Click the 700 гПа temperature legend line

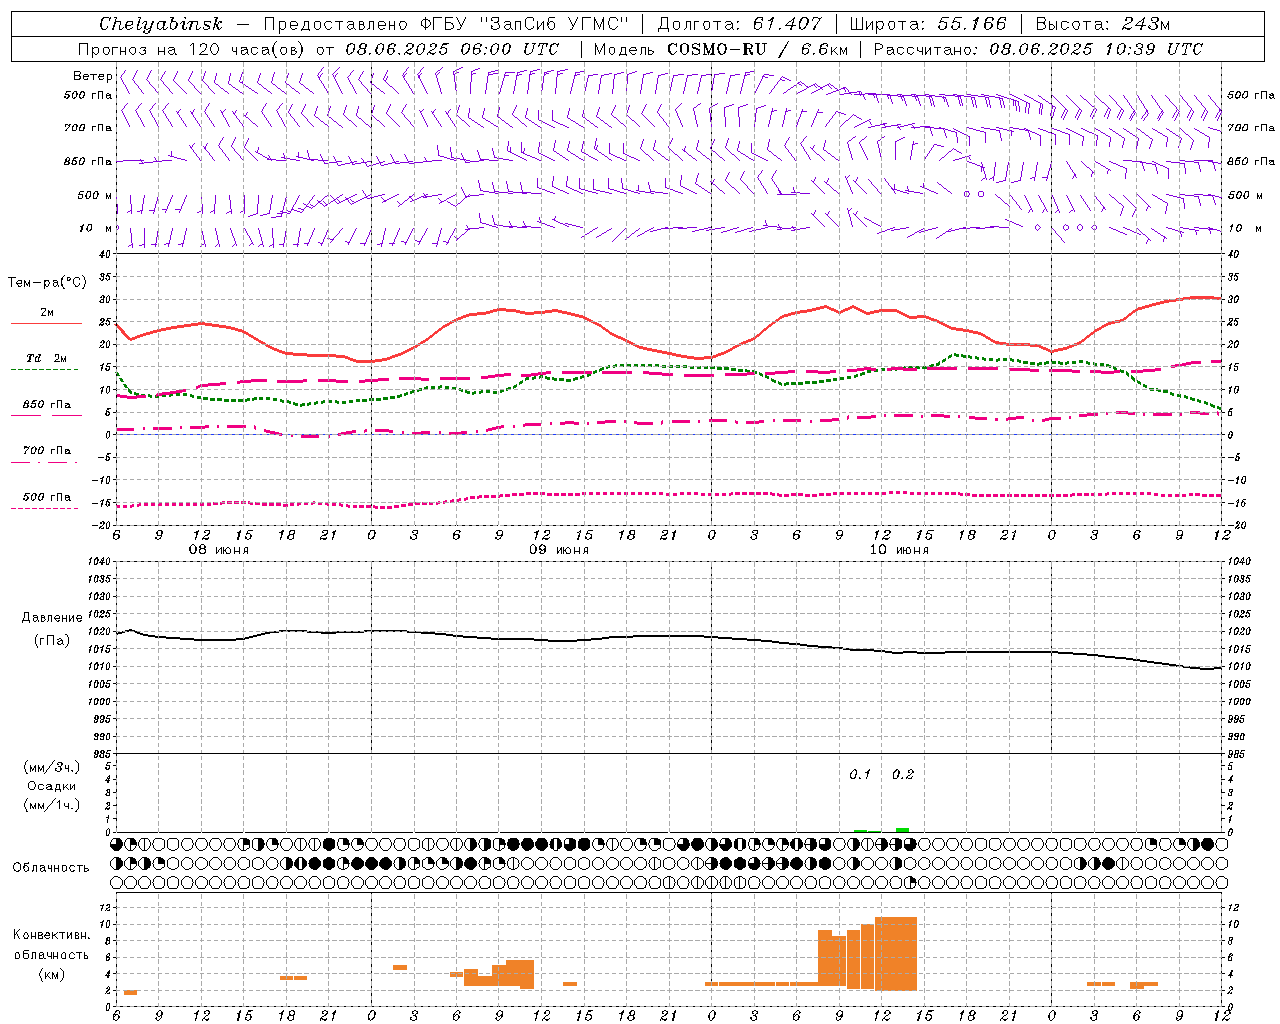pyautogui.click(x=46, y=462)
